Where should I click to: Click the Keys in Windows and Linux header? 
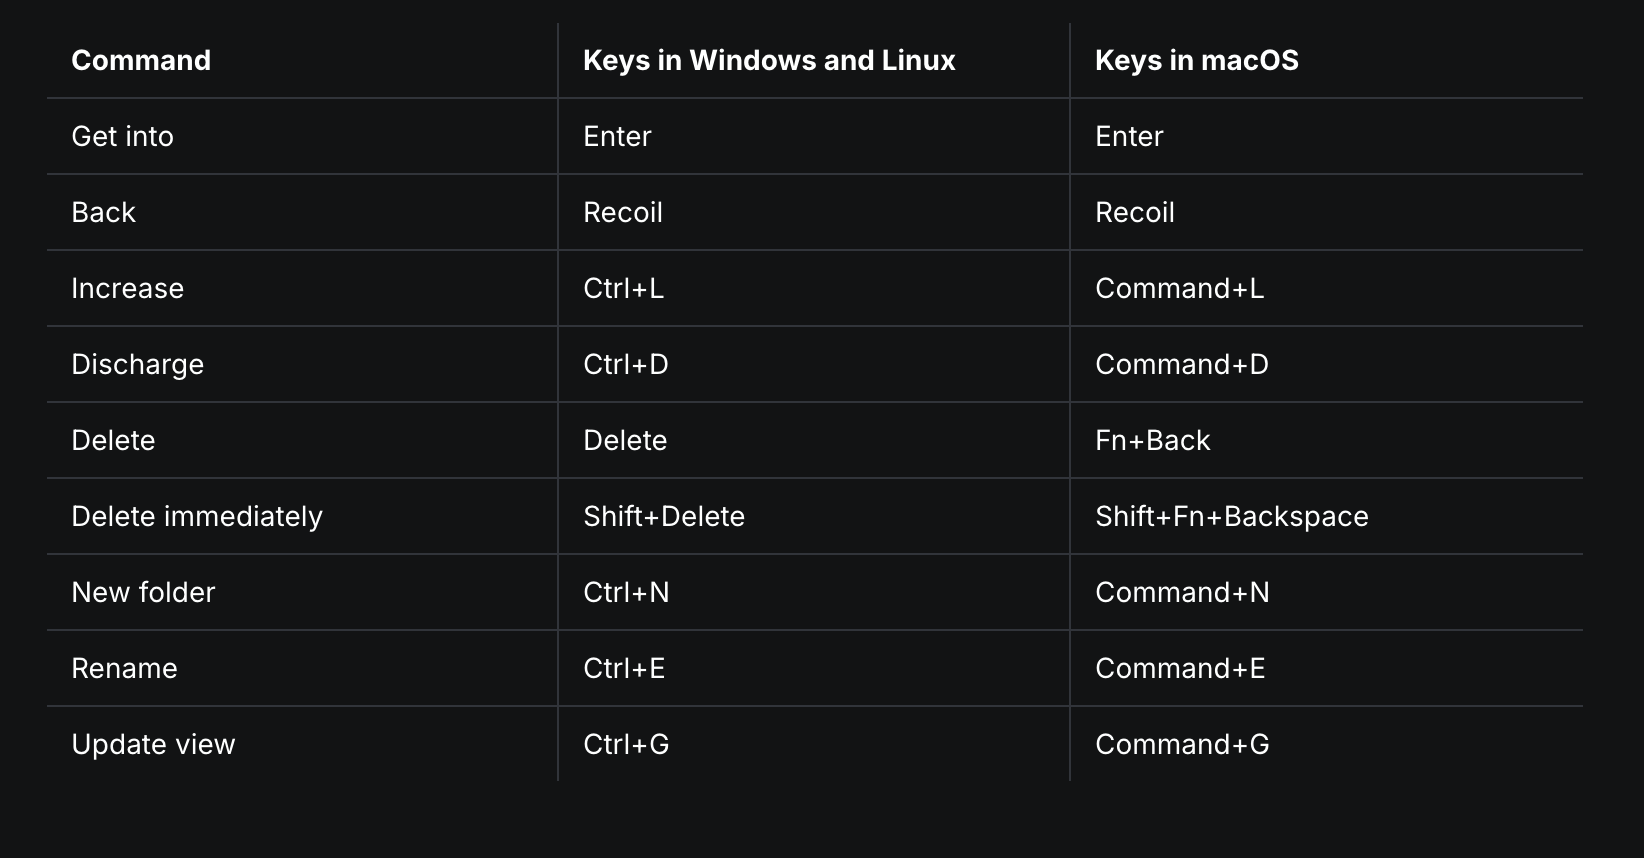pyautogui.click(x=769, y=60)
